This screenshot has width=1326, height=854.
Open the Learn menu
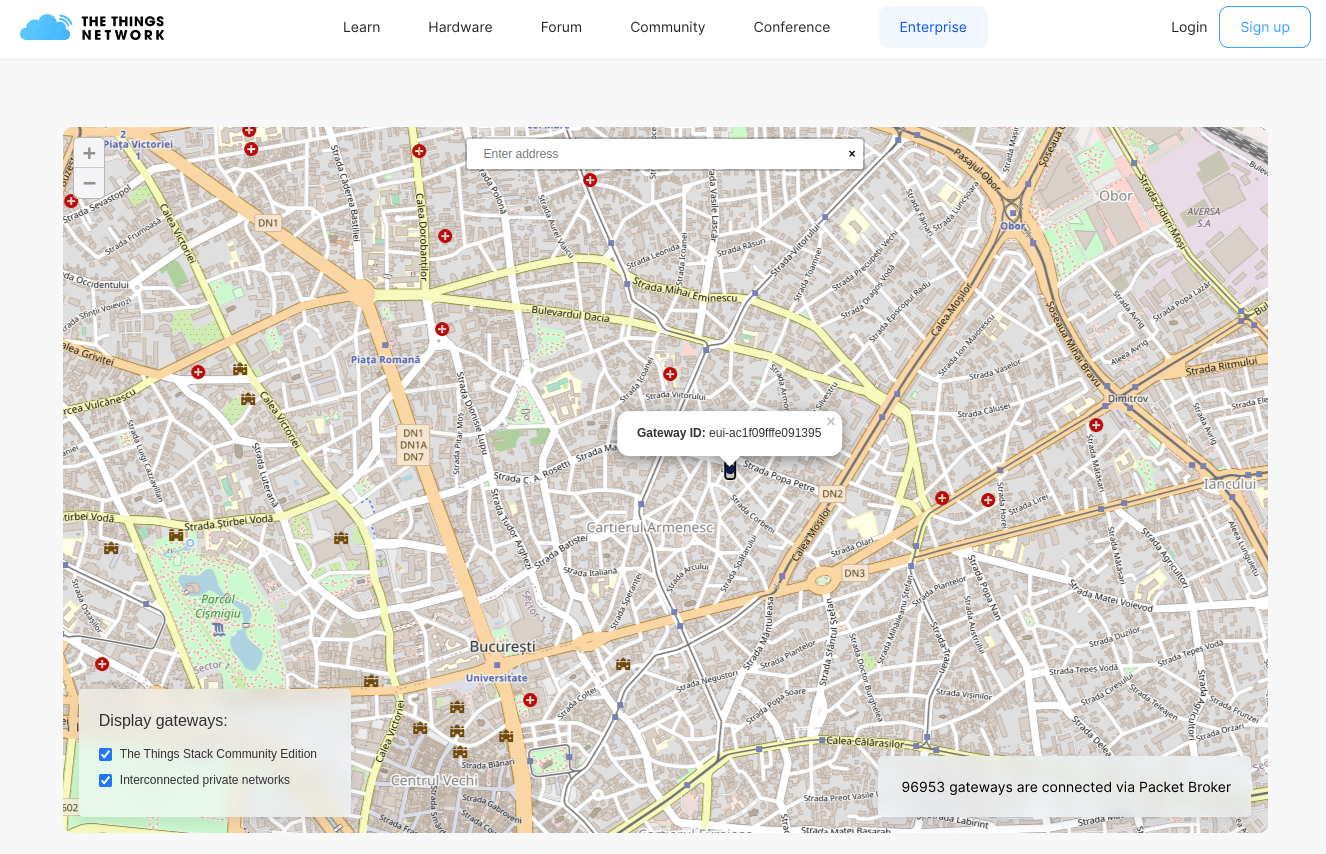pos(361,27)
